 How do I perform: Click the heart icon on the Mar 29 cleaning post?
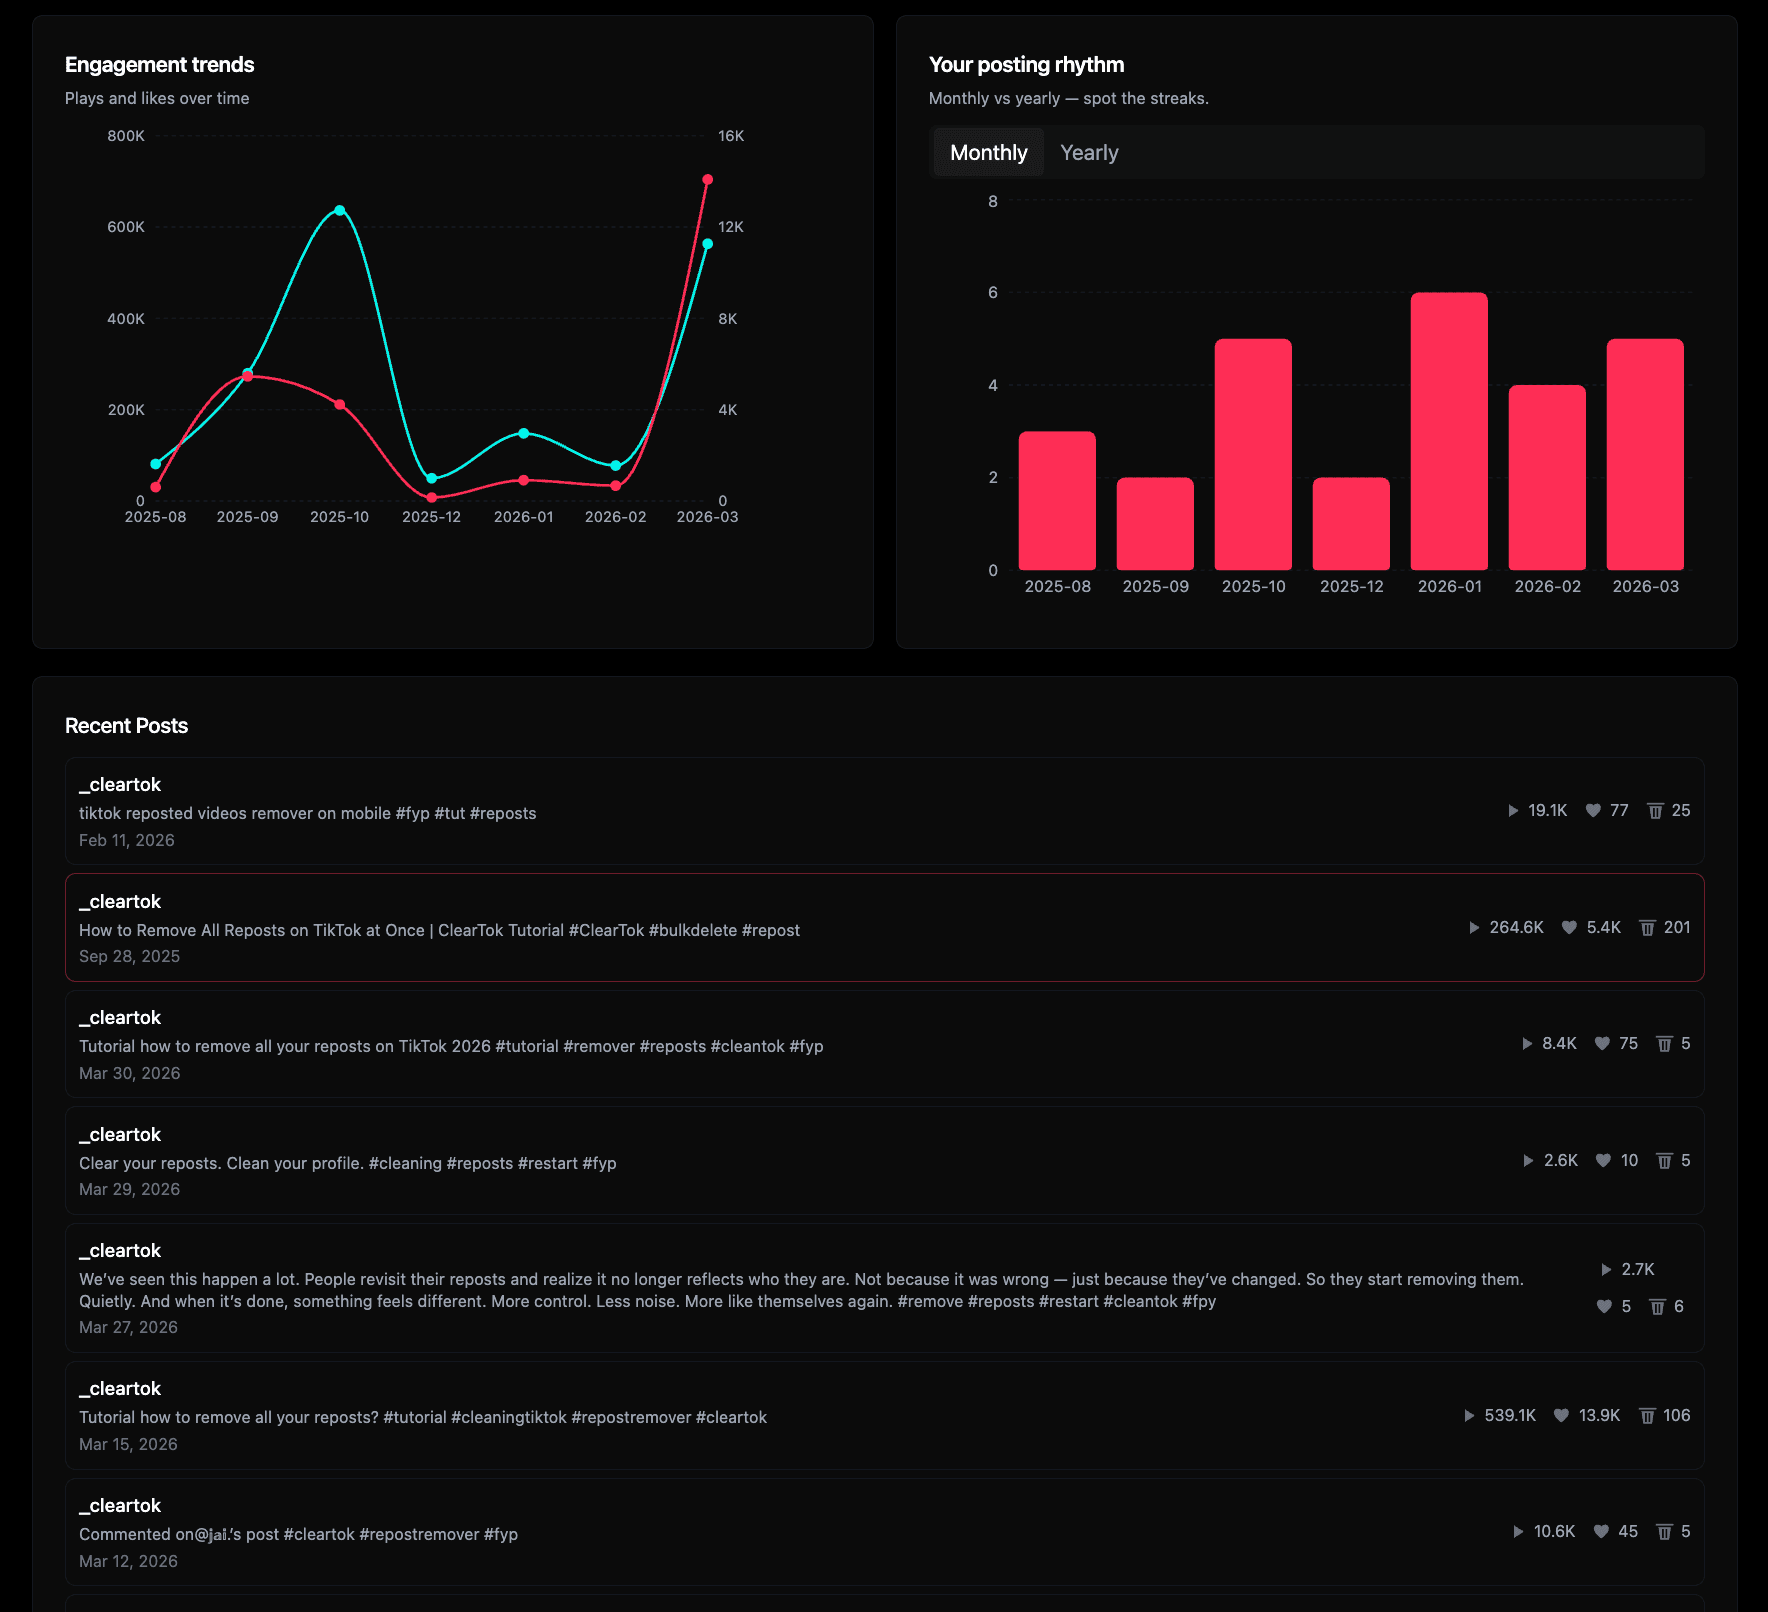[x=1605, y=1160]
